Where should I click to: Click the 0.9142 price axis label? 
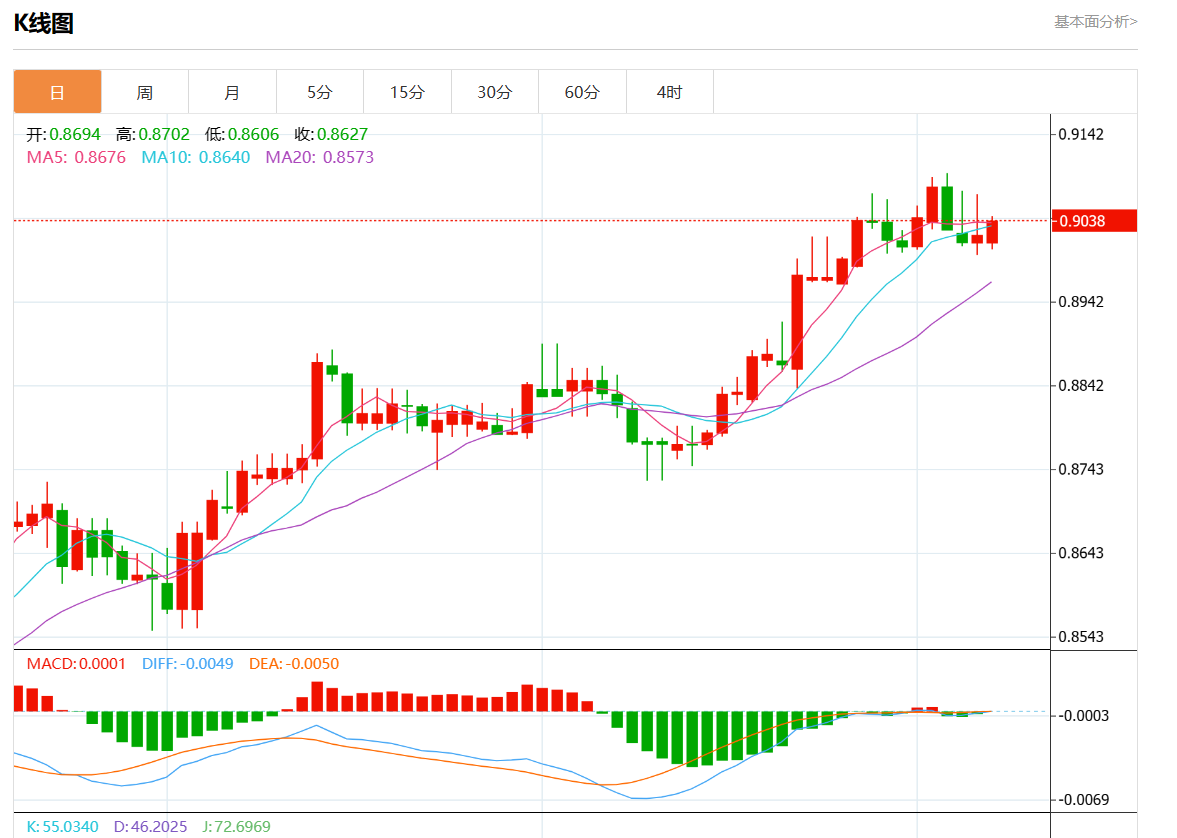[1081, 134]
